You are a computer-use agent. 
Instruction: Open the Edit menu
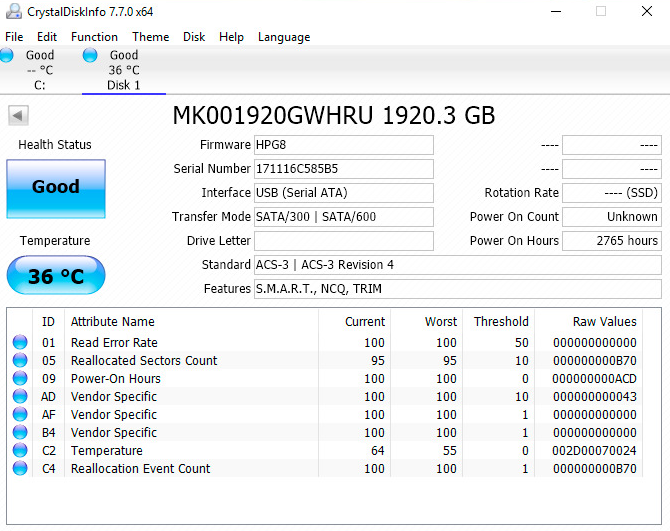pos(47,37)
